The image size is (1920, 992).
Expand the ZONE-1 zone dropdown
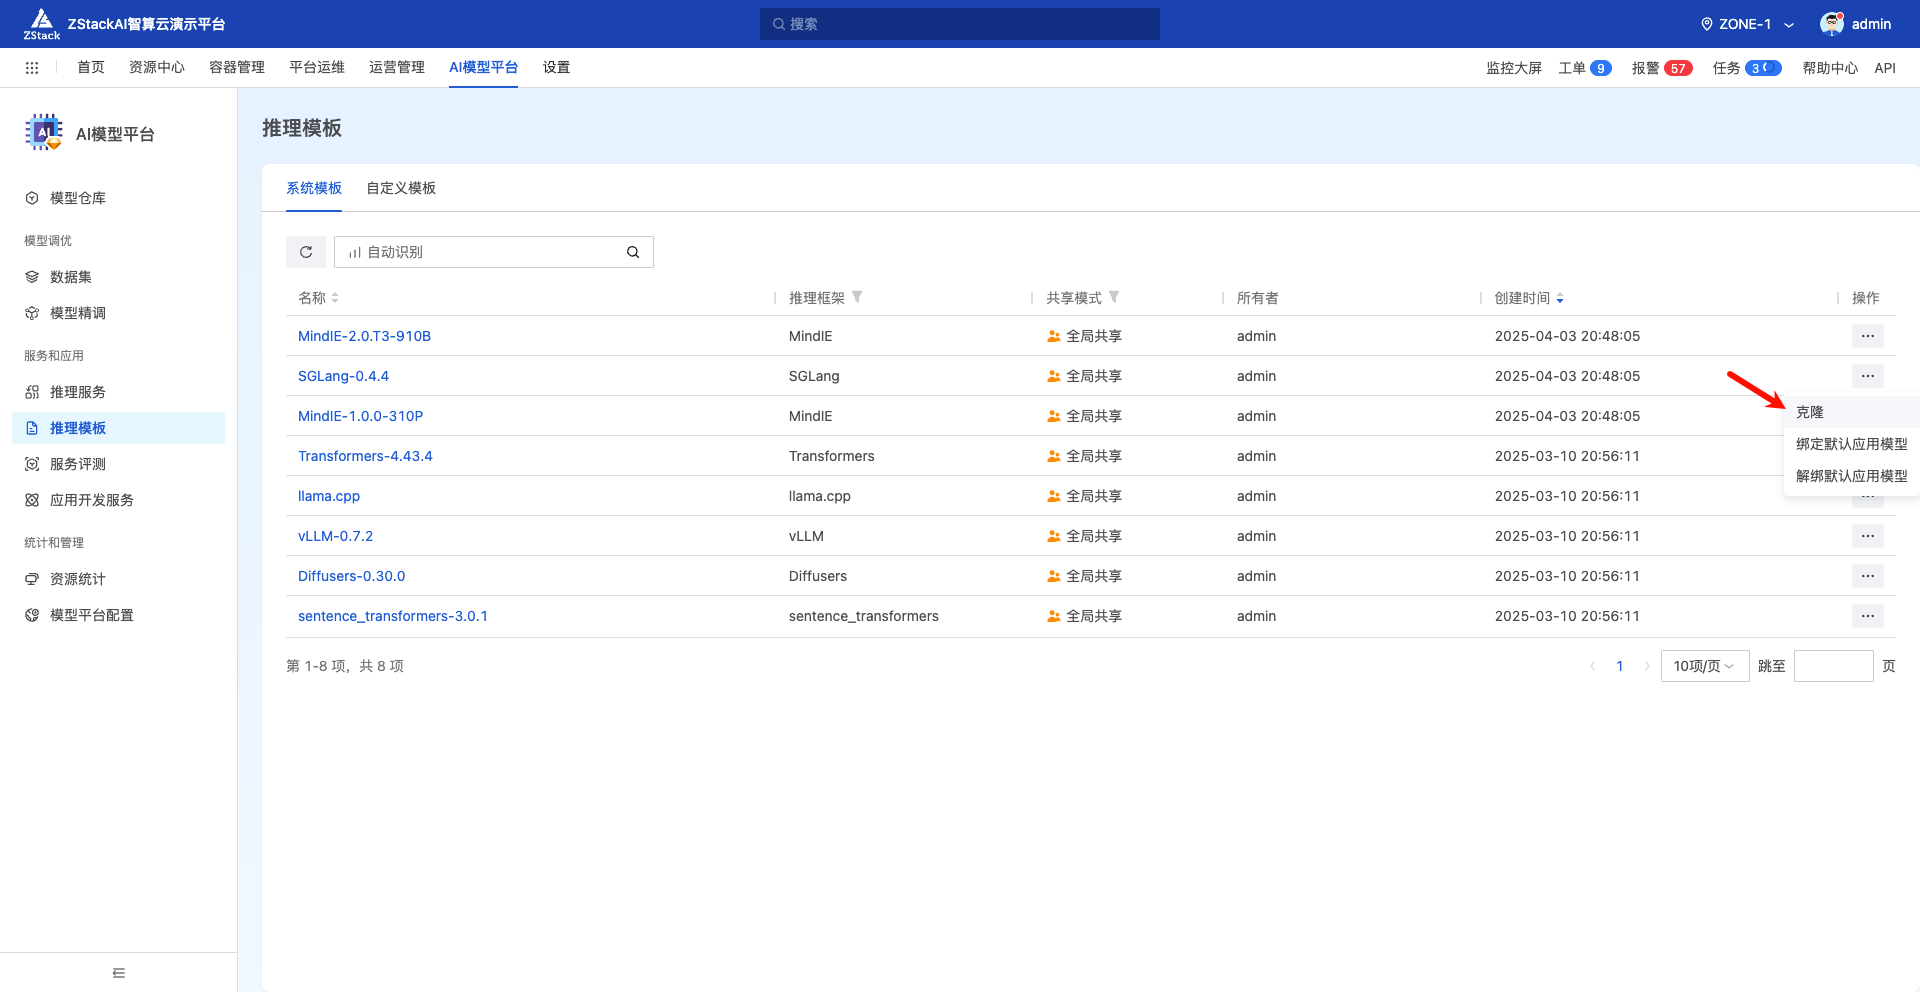(1789, 25)
